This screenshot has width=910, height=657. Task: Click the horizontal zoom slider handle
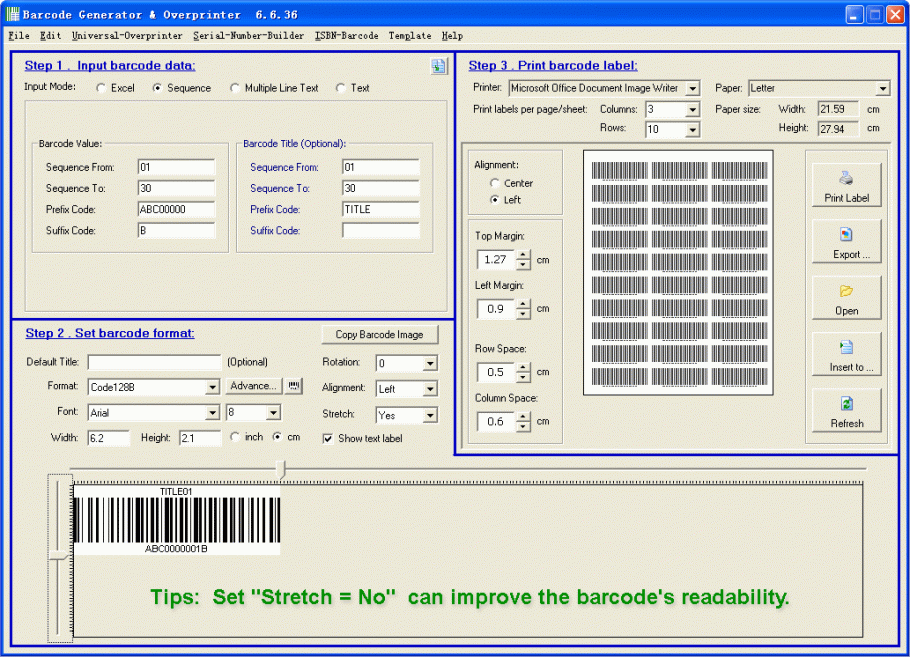pyautogui.click(x=282, y=468)
